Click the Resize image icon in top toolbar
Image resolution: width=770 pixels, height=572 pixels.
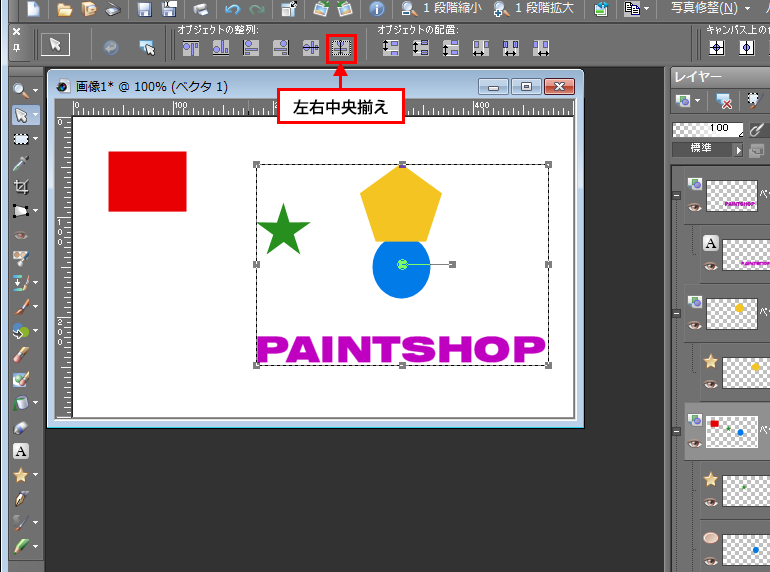(x=289, y=9)
